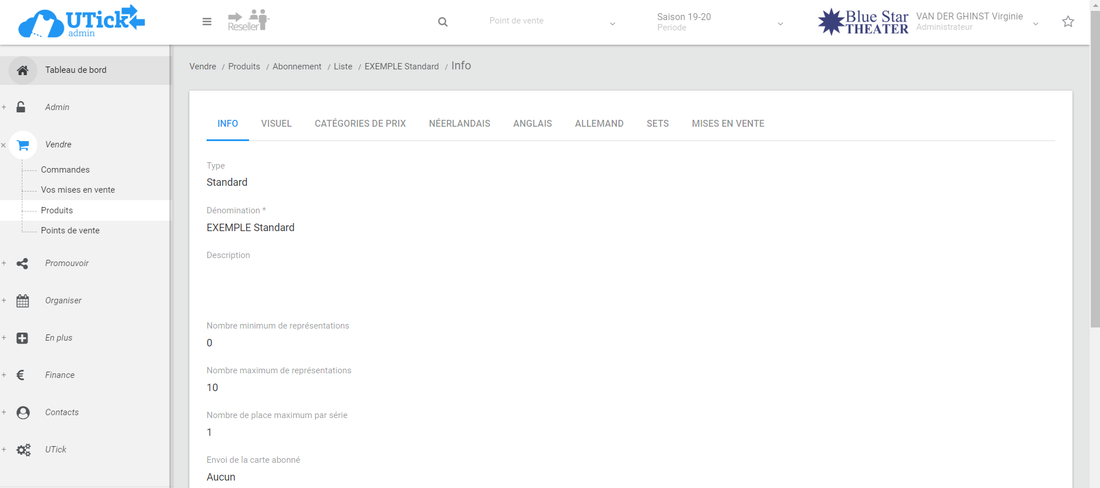This screenshot has width=1100, height=488.
Task: Click the UTick gears icon
Action: [x=23, y=450]
